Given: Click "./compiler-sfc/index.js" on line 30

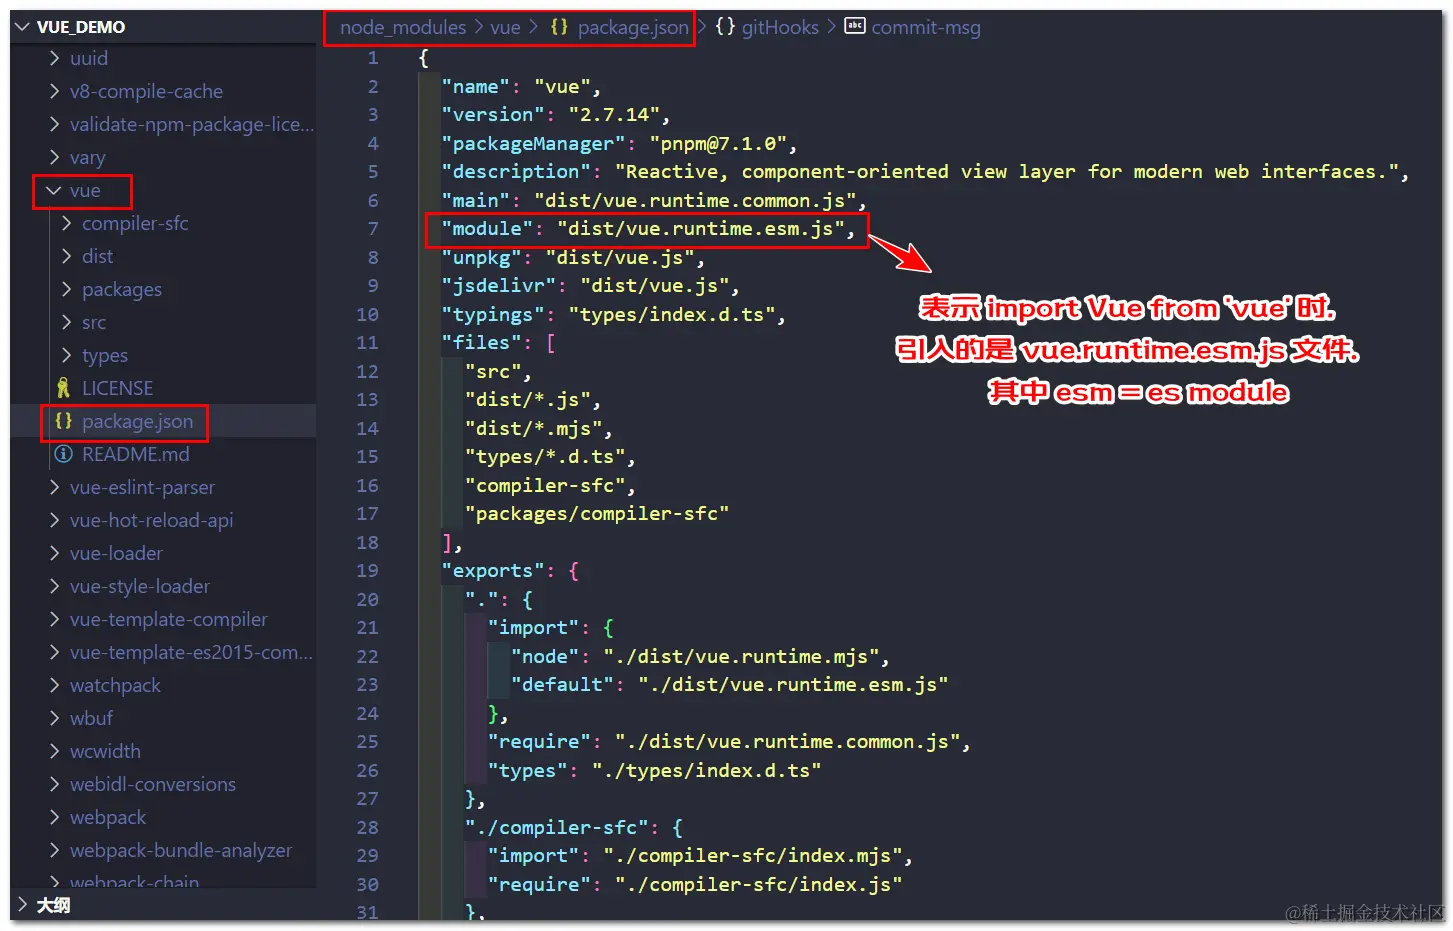Looking at the screenshot, I should pos(758,885).
